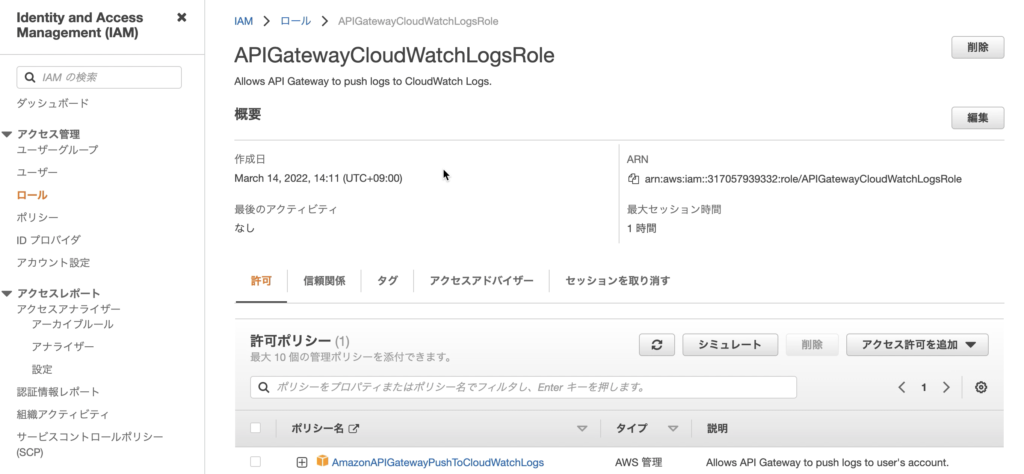
Task: Close the IAM navigation panel
Action: pyautogui.click(x=182, y=18)
